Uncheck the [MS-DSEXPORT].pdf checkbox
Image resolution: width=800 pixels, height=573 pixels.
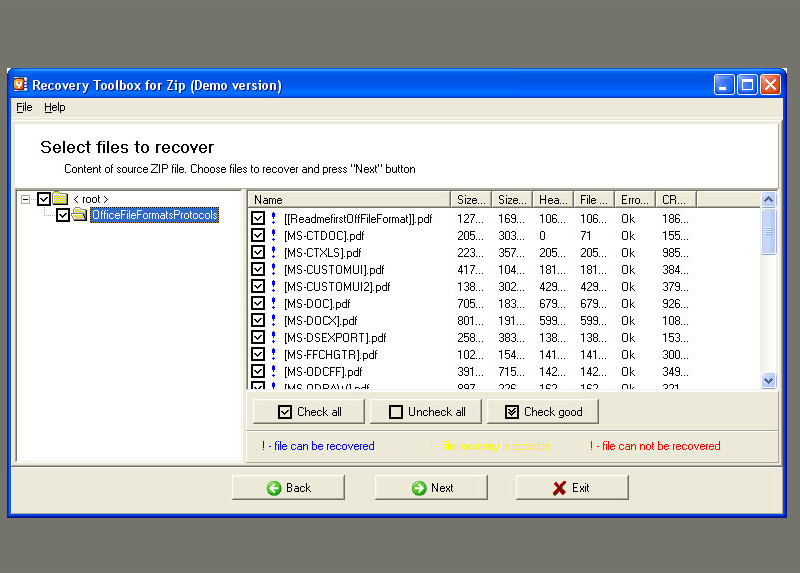coord(258,337)
